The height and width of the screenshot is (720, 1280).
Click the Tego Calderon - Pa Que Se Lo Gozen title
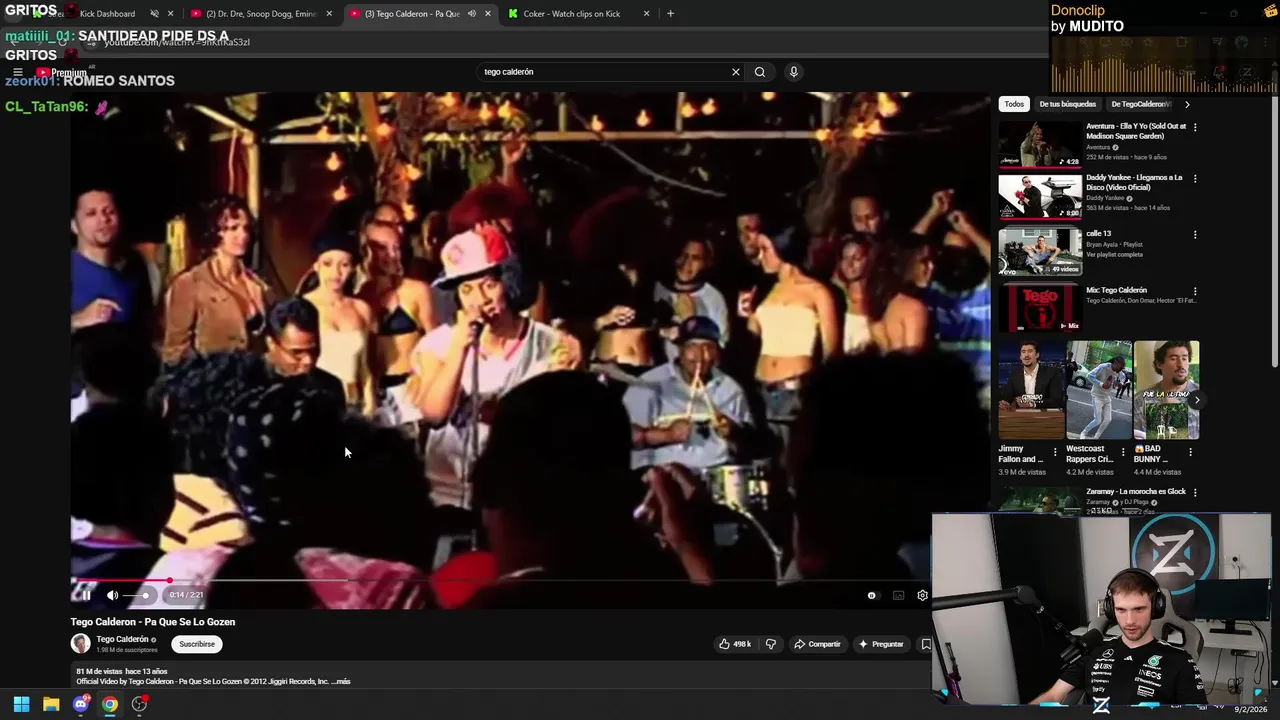point(153,622)
